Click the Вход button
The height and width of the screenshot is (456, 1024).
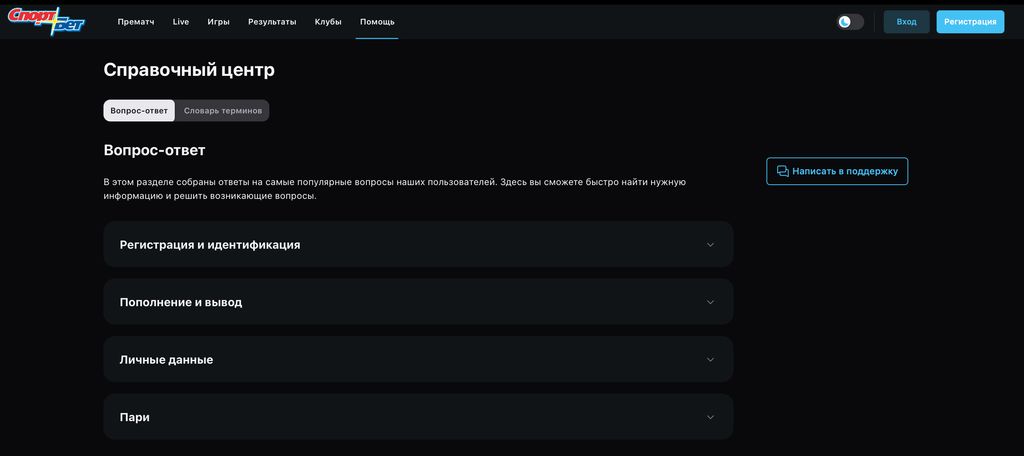pyautogui.click(x=906, y=22)
